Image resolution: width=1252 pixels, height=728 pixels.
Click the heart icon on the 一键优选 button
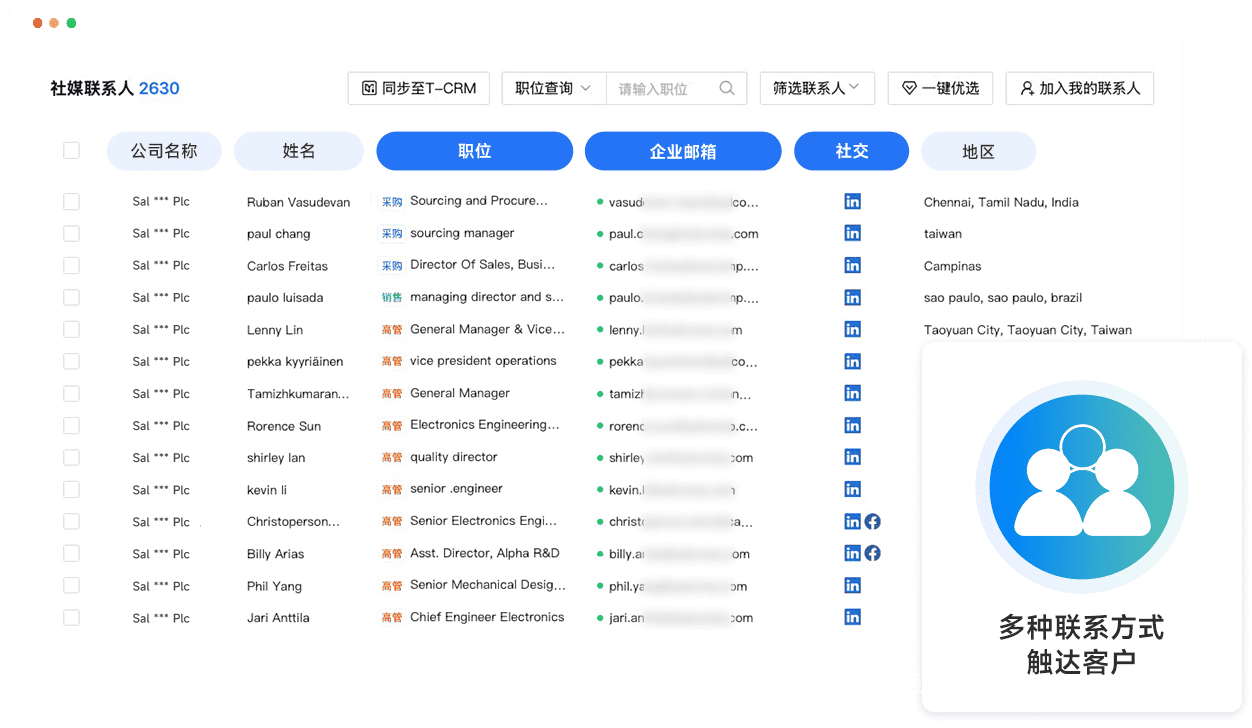point(910,88)
